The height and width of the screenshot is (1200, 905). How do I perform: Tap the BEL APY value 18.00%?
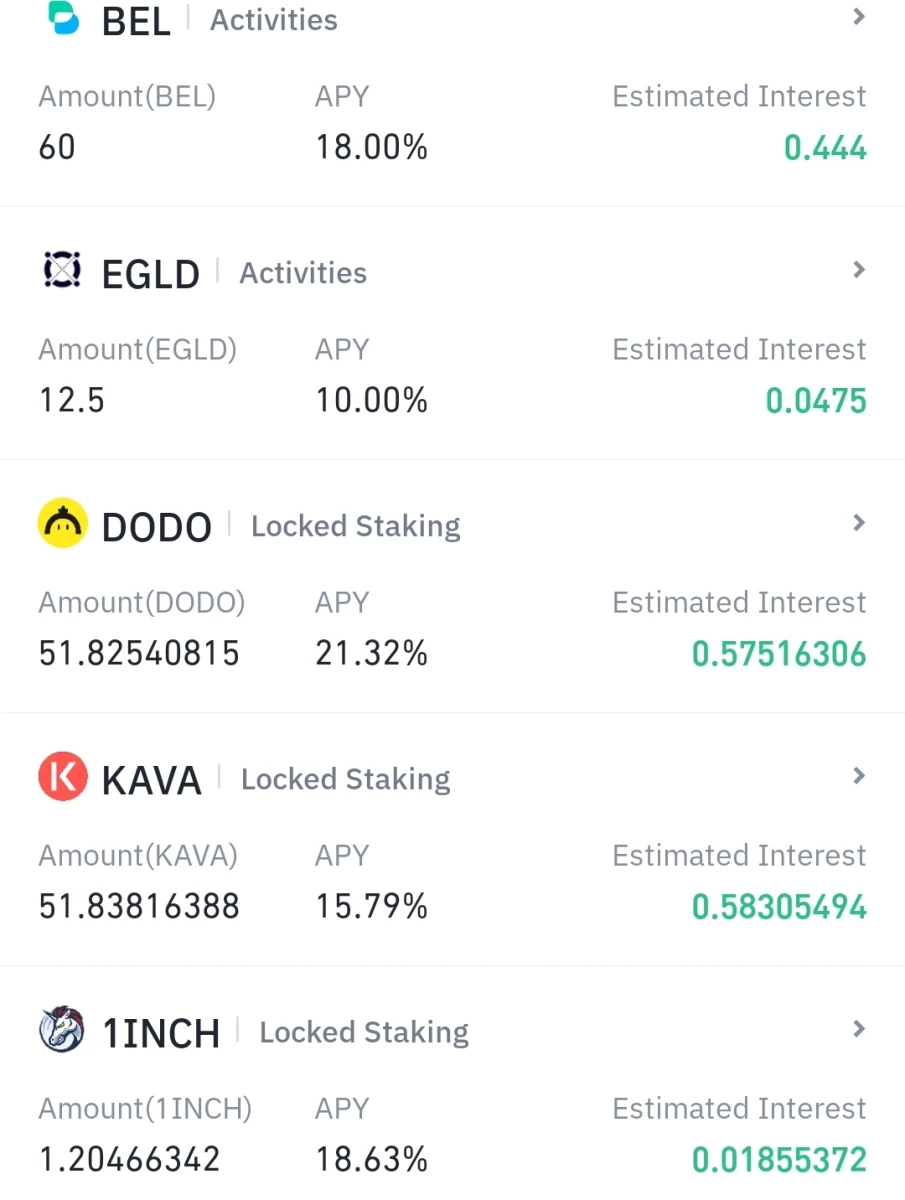(372, 148)
